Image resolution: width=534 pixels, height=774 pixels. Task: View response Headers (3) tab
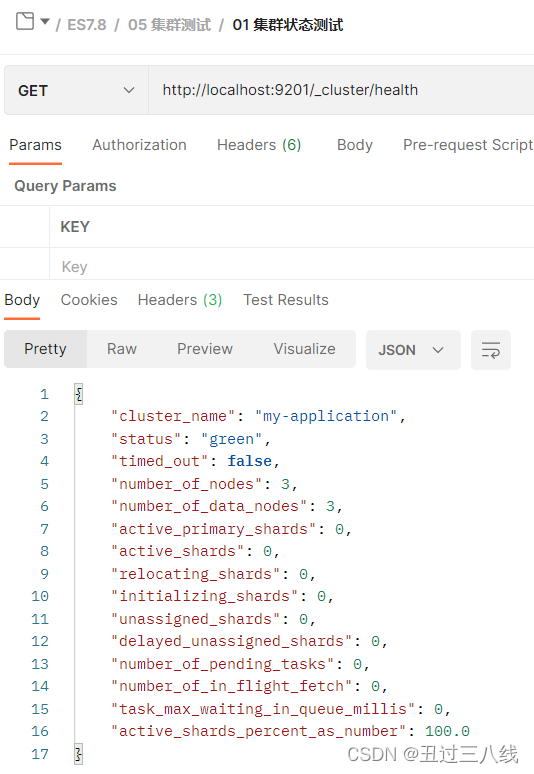pos(180,300)
